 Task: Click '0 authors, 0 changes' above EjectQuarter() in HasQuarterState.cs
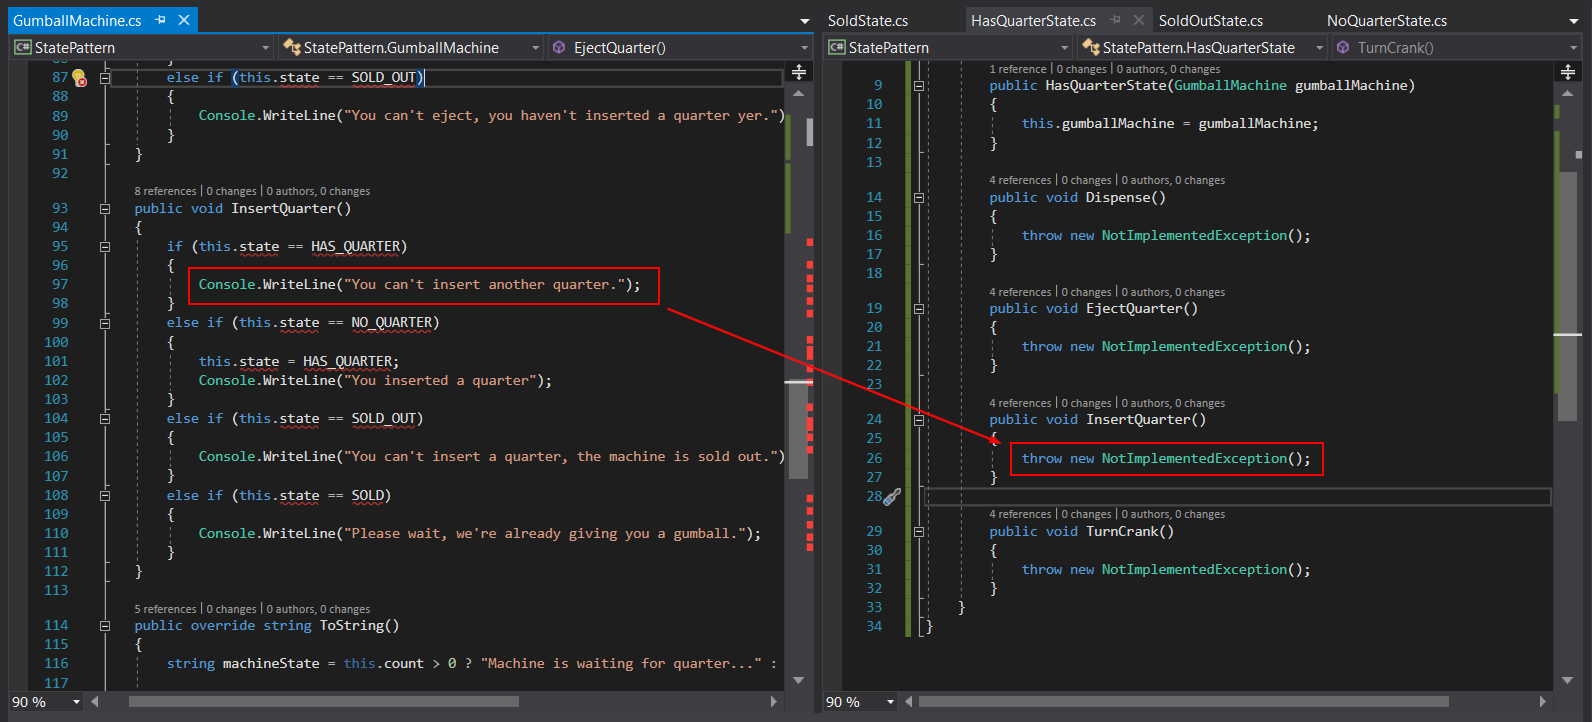[1173, 292]
